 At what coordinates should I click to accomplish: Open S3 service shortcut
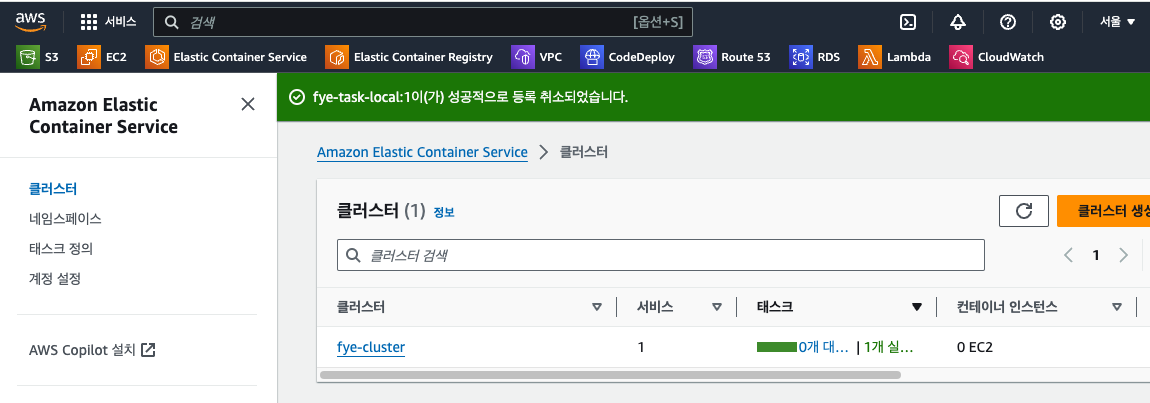click(37, 57)
